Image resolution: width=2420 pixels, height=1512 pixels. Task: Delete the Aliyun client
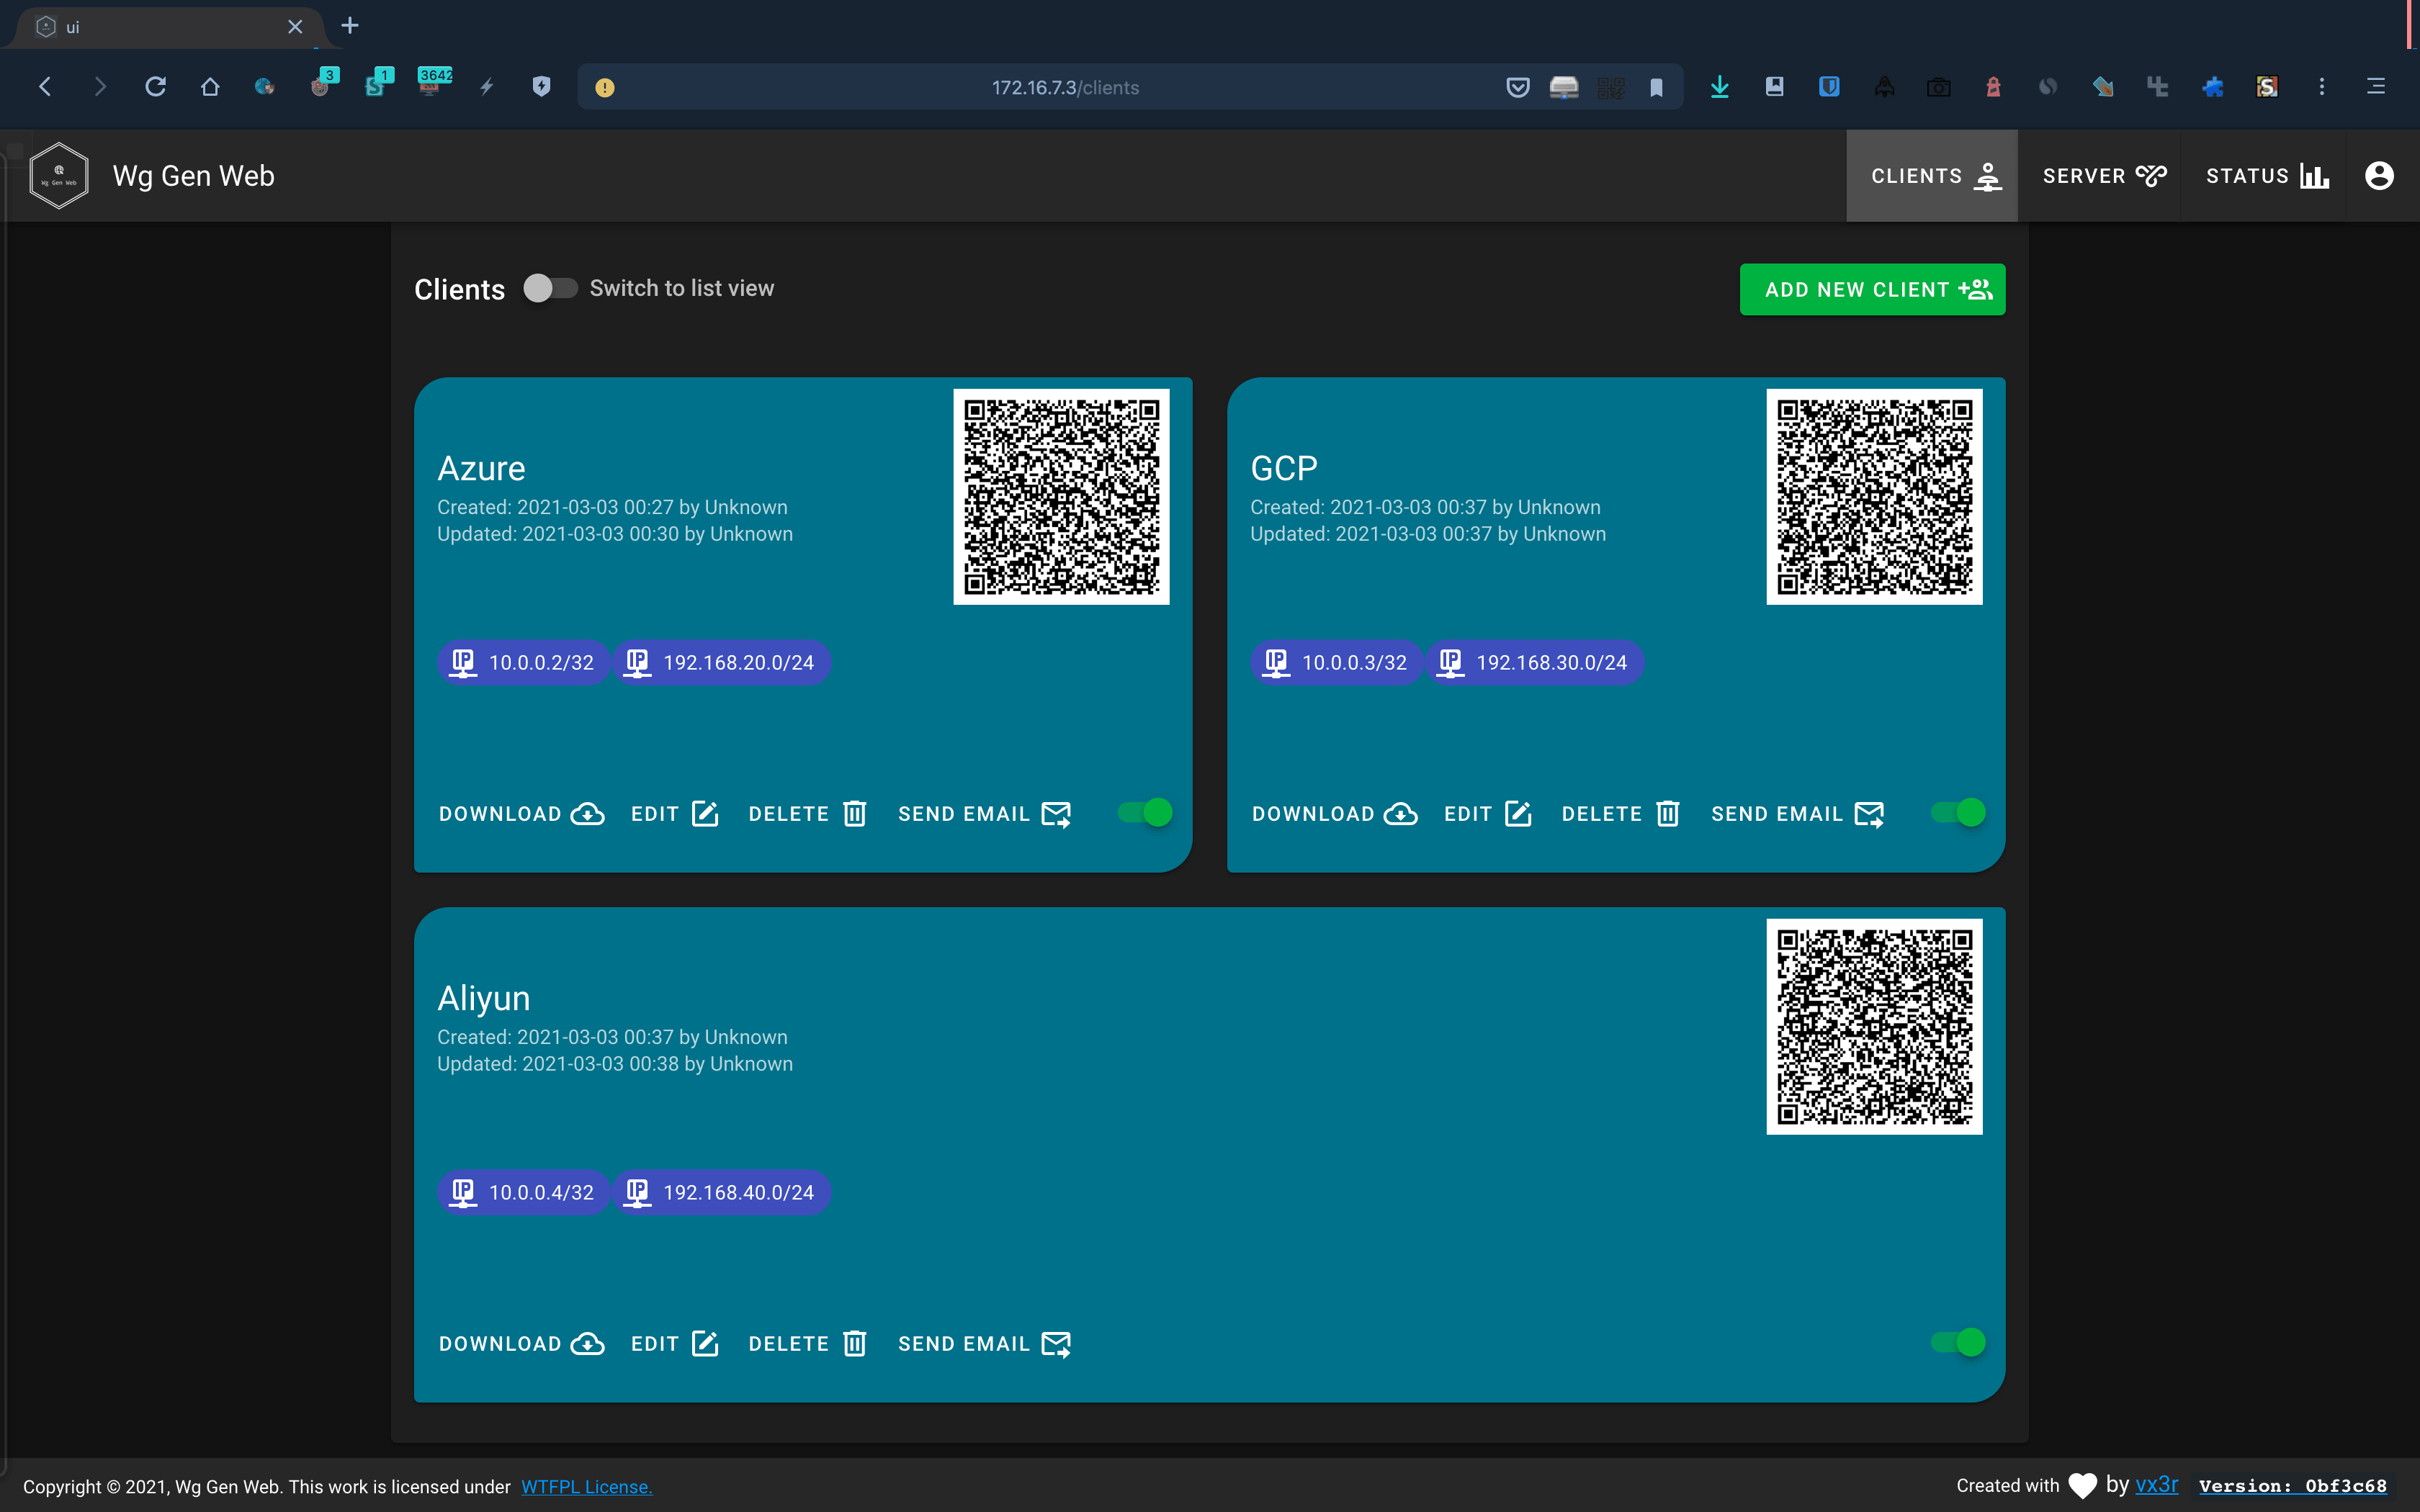coord(807,1343)
